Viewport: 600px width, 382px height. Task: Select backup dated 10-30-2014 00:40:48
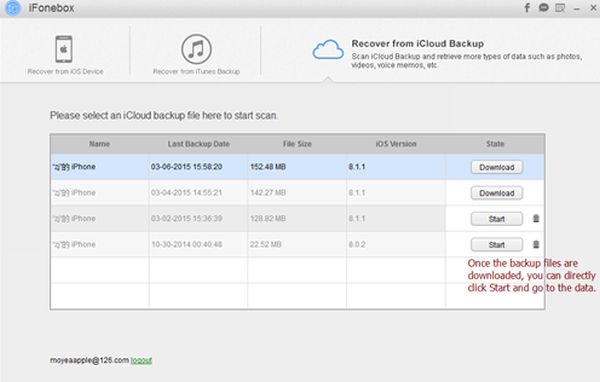tap(186, 244)
